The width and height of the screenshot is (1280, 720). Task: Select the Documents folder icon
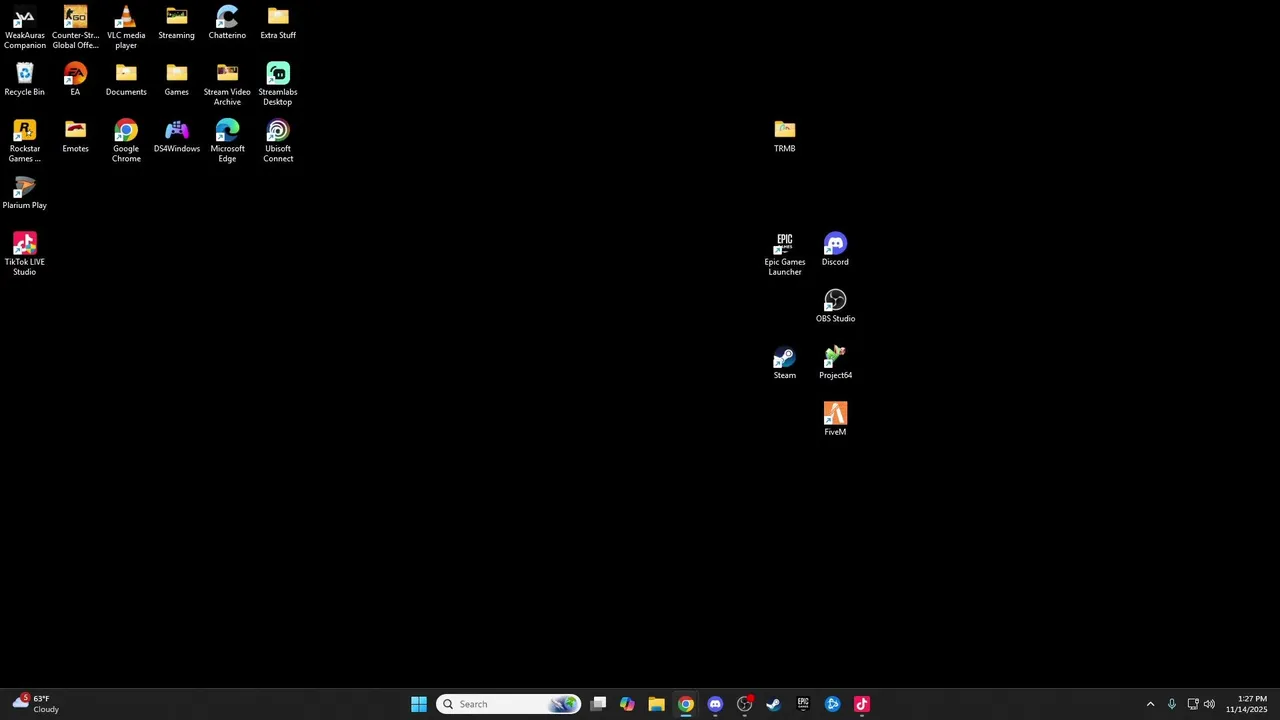(126, 80)
